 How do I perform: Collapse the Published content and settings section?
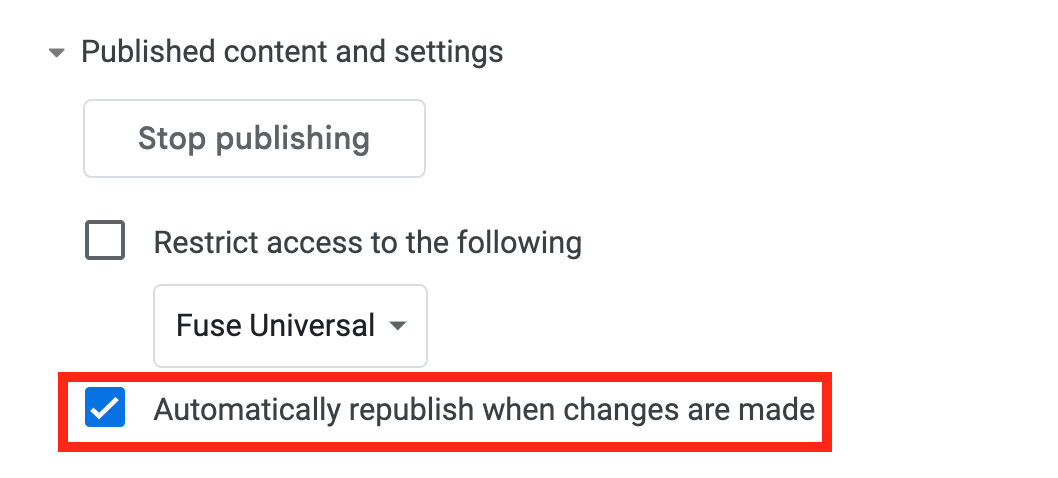(x=57, y=52)
